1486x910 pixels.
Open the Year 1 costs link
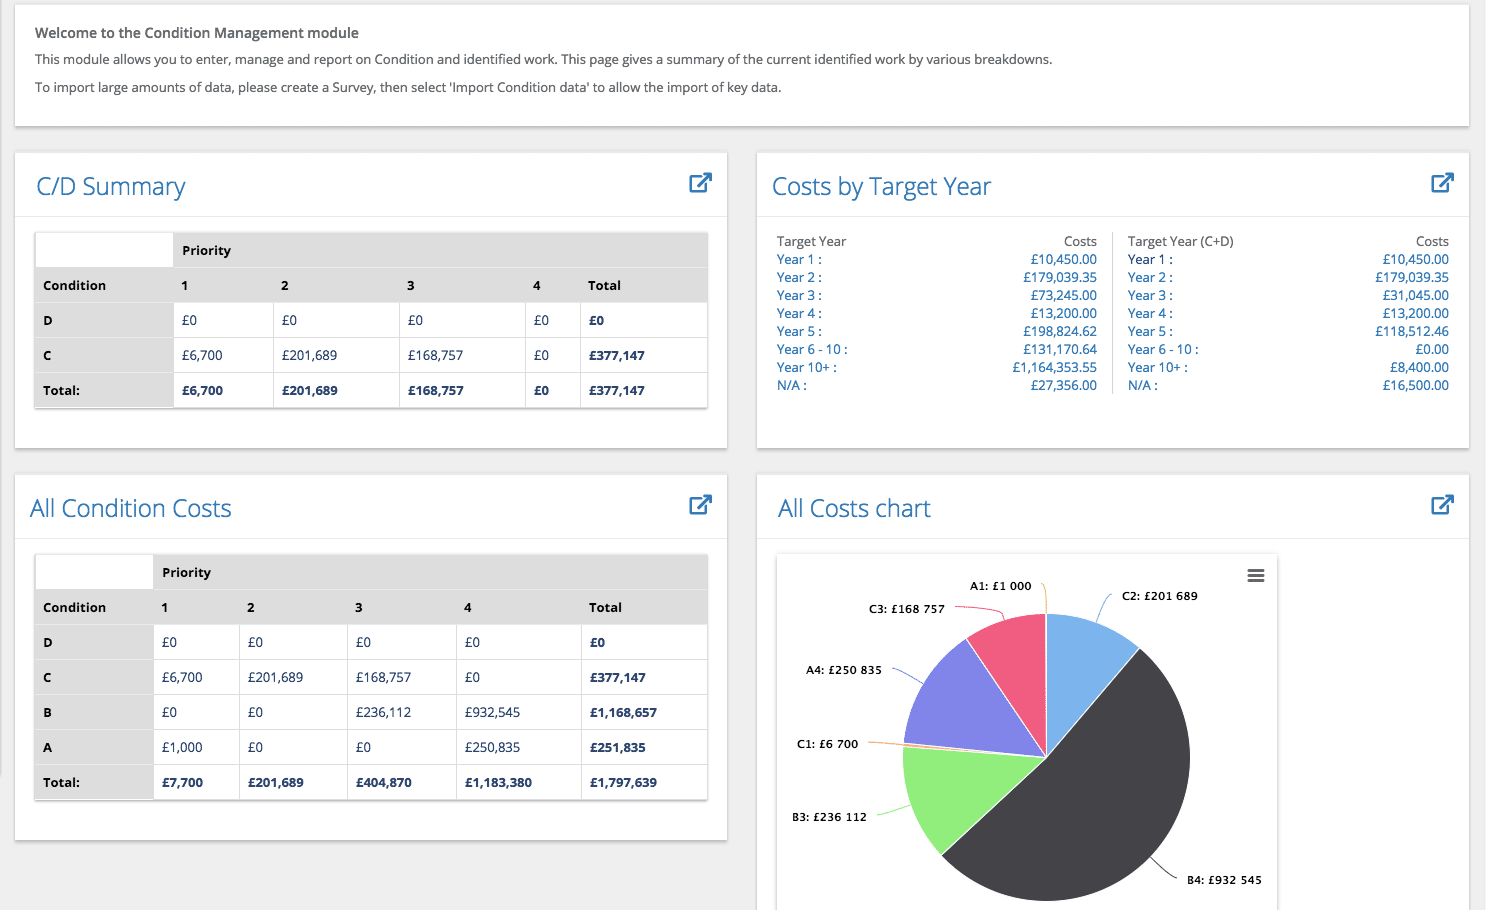[798, 259]
